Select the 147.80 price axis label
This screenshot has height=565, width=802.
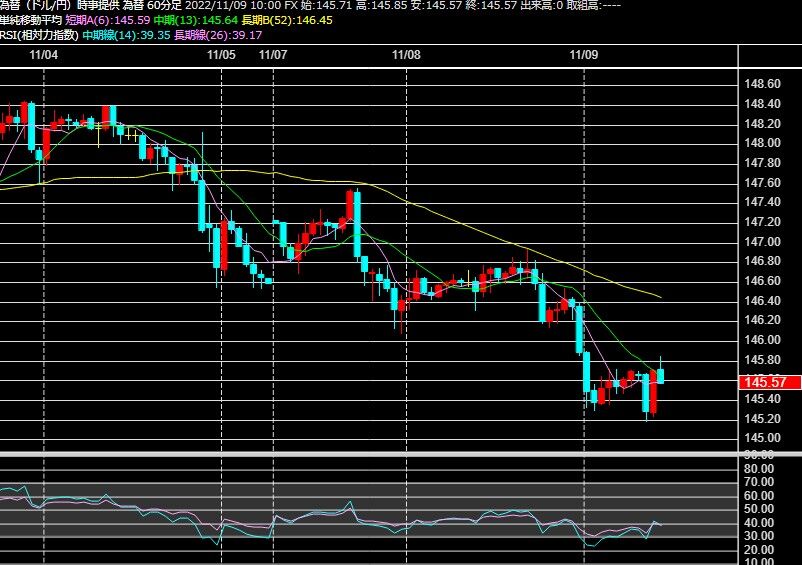pyautogui.click(x=762, y=163)
